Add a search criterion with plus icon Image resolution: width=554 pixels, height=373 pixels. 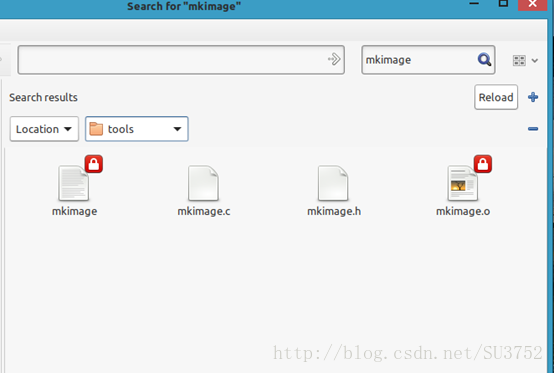coord(533,97)
